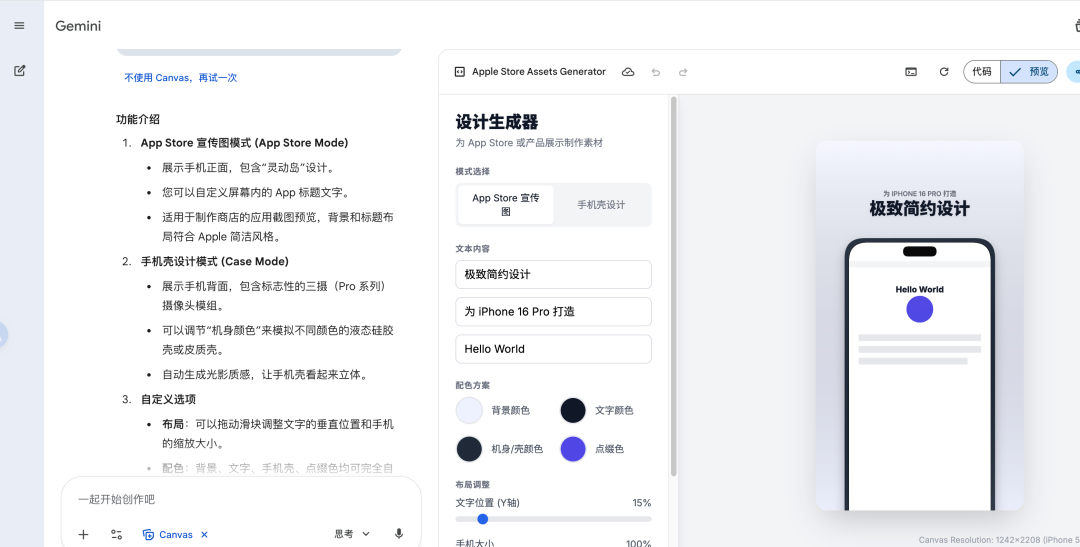This screenshot has width=1080, height=547.
Task: Open the 思考 model dropdown
Action: click(352, 534)
